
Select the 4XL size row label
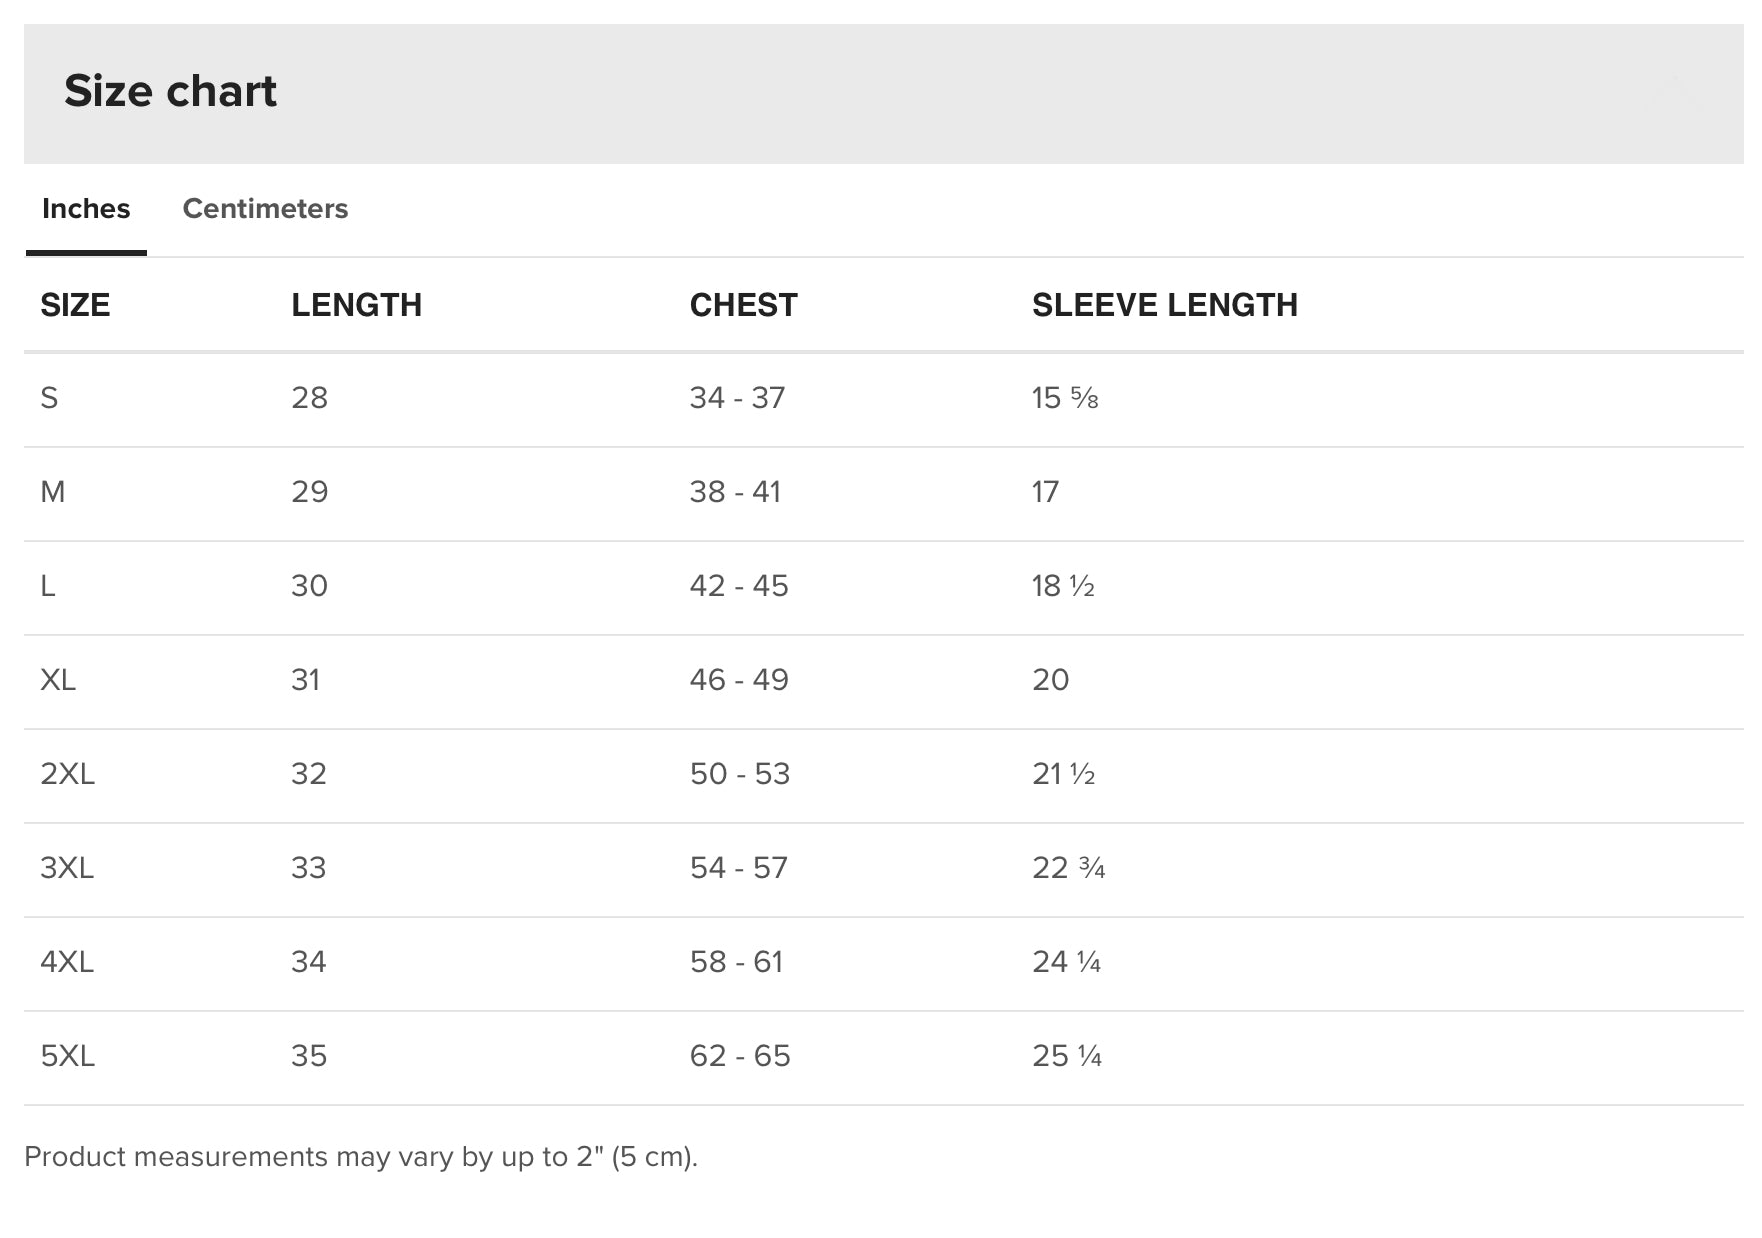pyautogui.click(x=67, y=962)
